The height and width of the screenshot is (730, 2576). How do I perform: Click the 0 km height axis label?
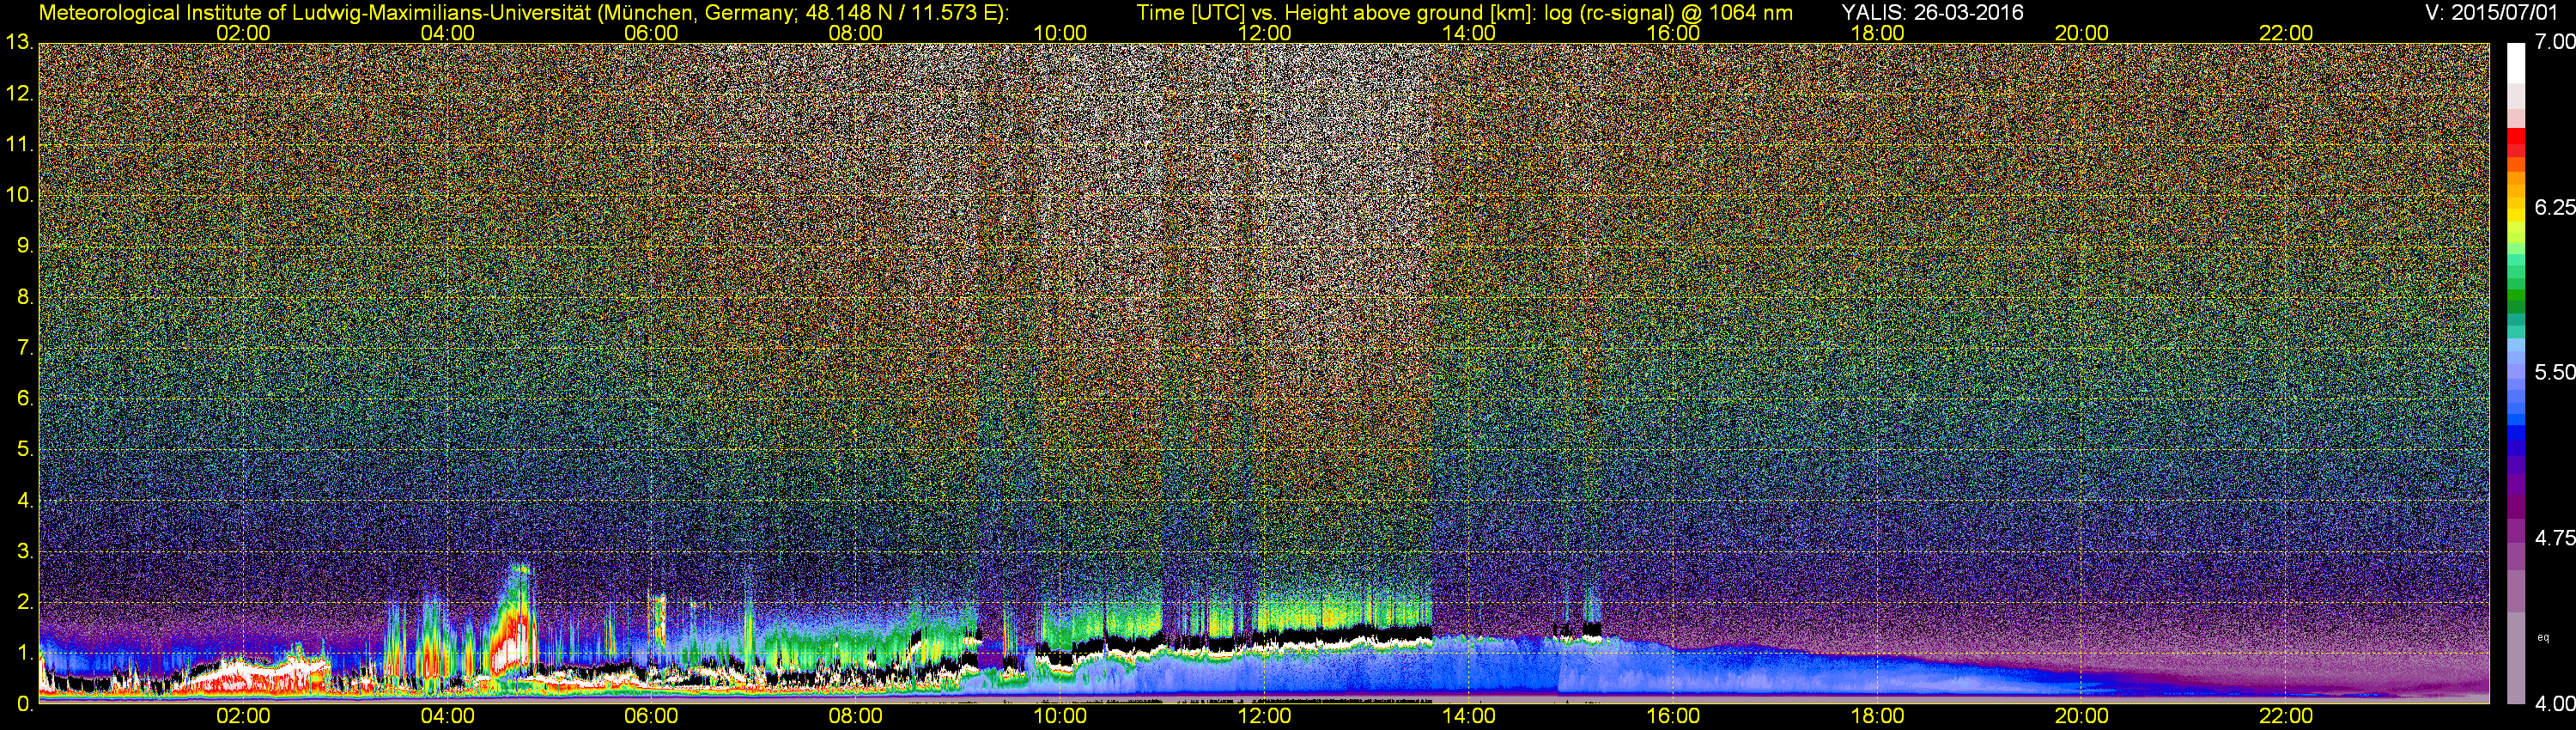(24, 704)
